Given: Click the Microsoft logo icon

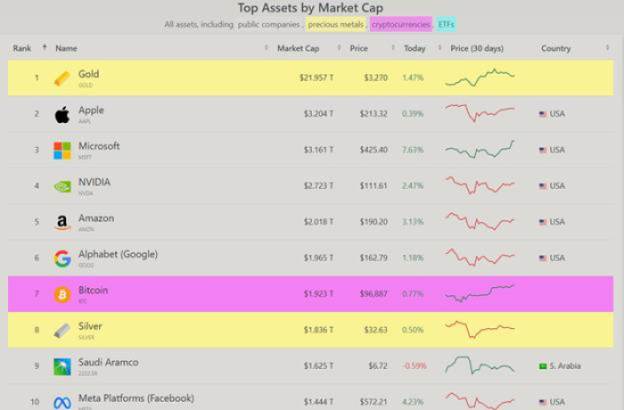Looking at the screenshot, I should (62, 150).
